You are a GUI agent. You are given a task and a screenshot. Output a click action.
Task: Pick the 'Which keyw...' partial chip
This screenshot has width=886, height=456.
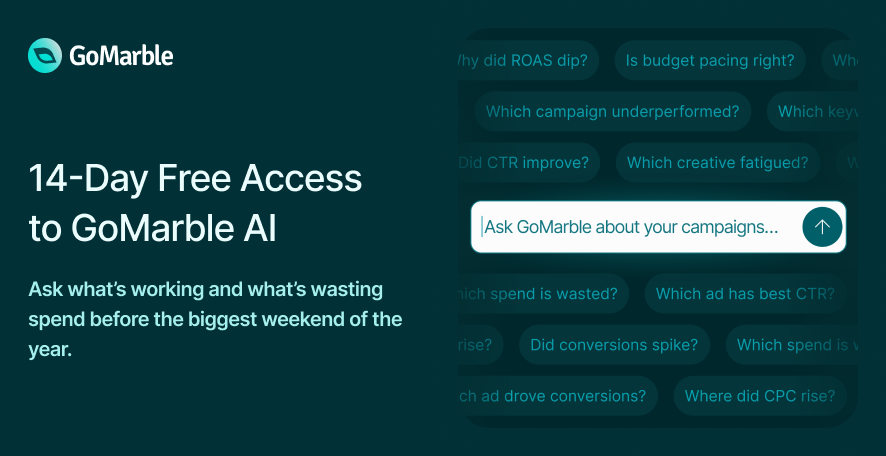813,111
